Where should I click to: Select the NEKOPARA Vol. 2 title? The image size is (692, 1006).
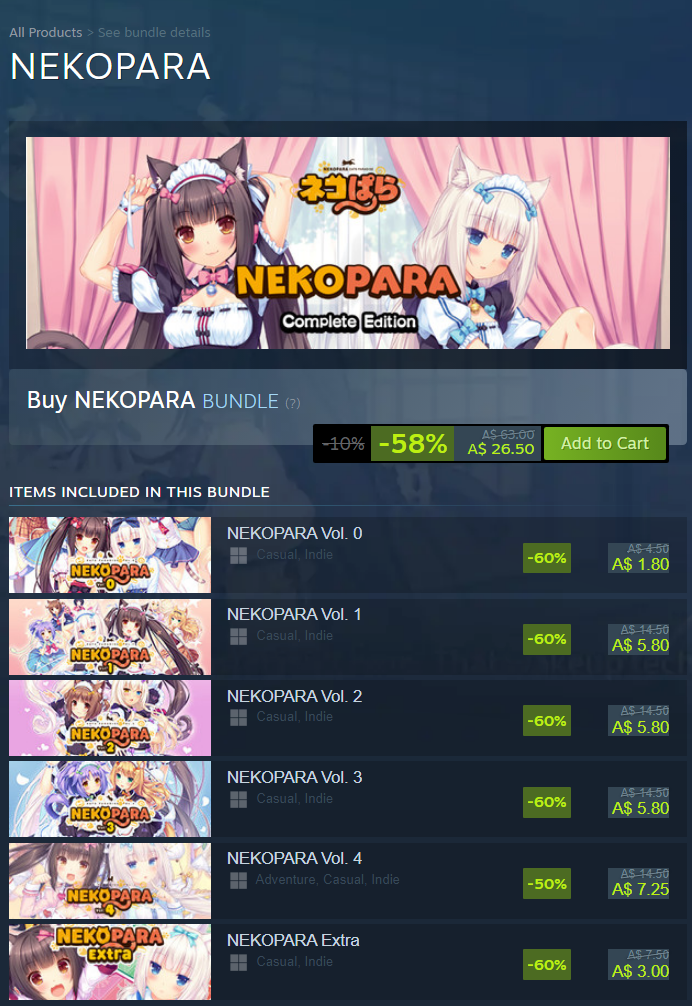[x=294, y=696]
